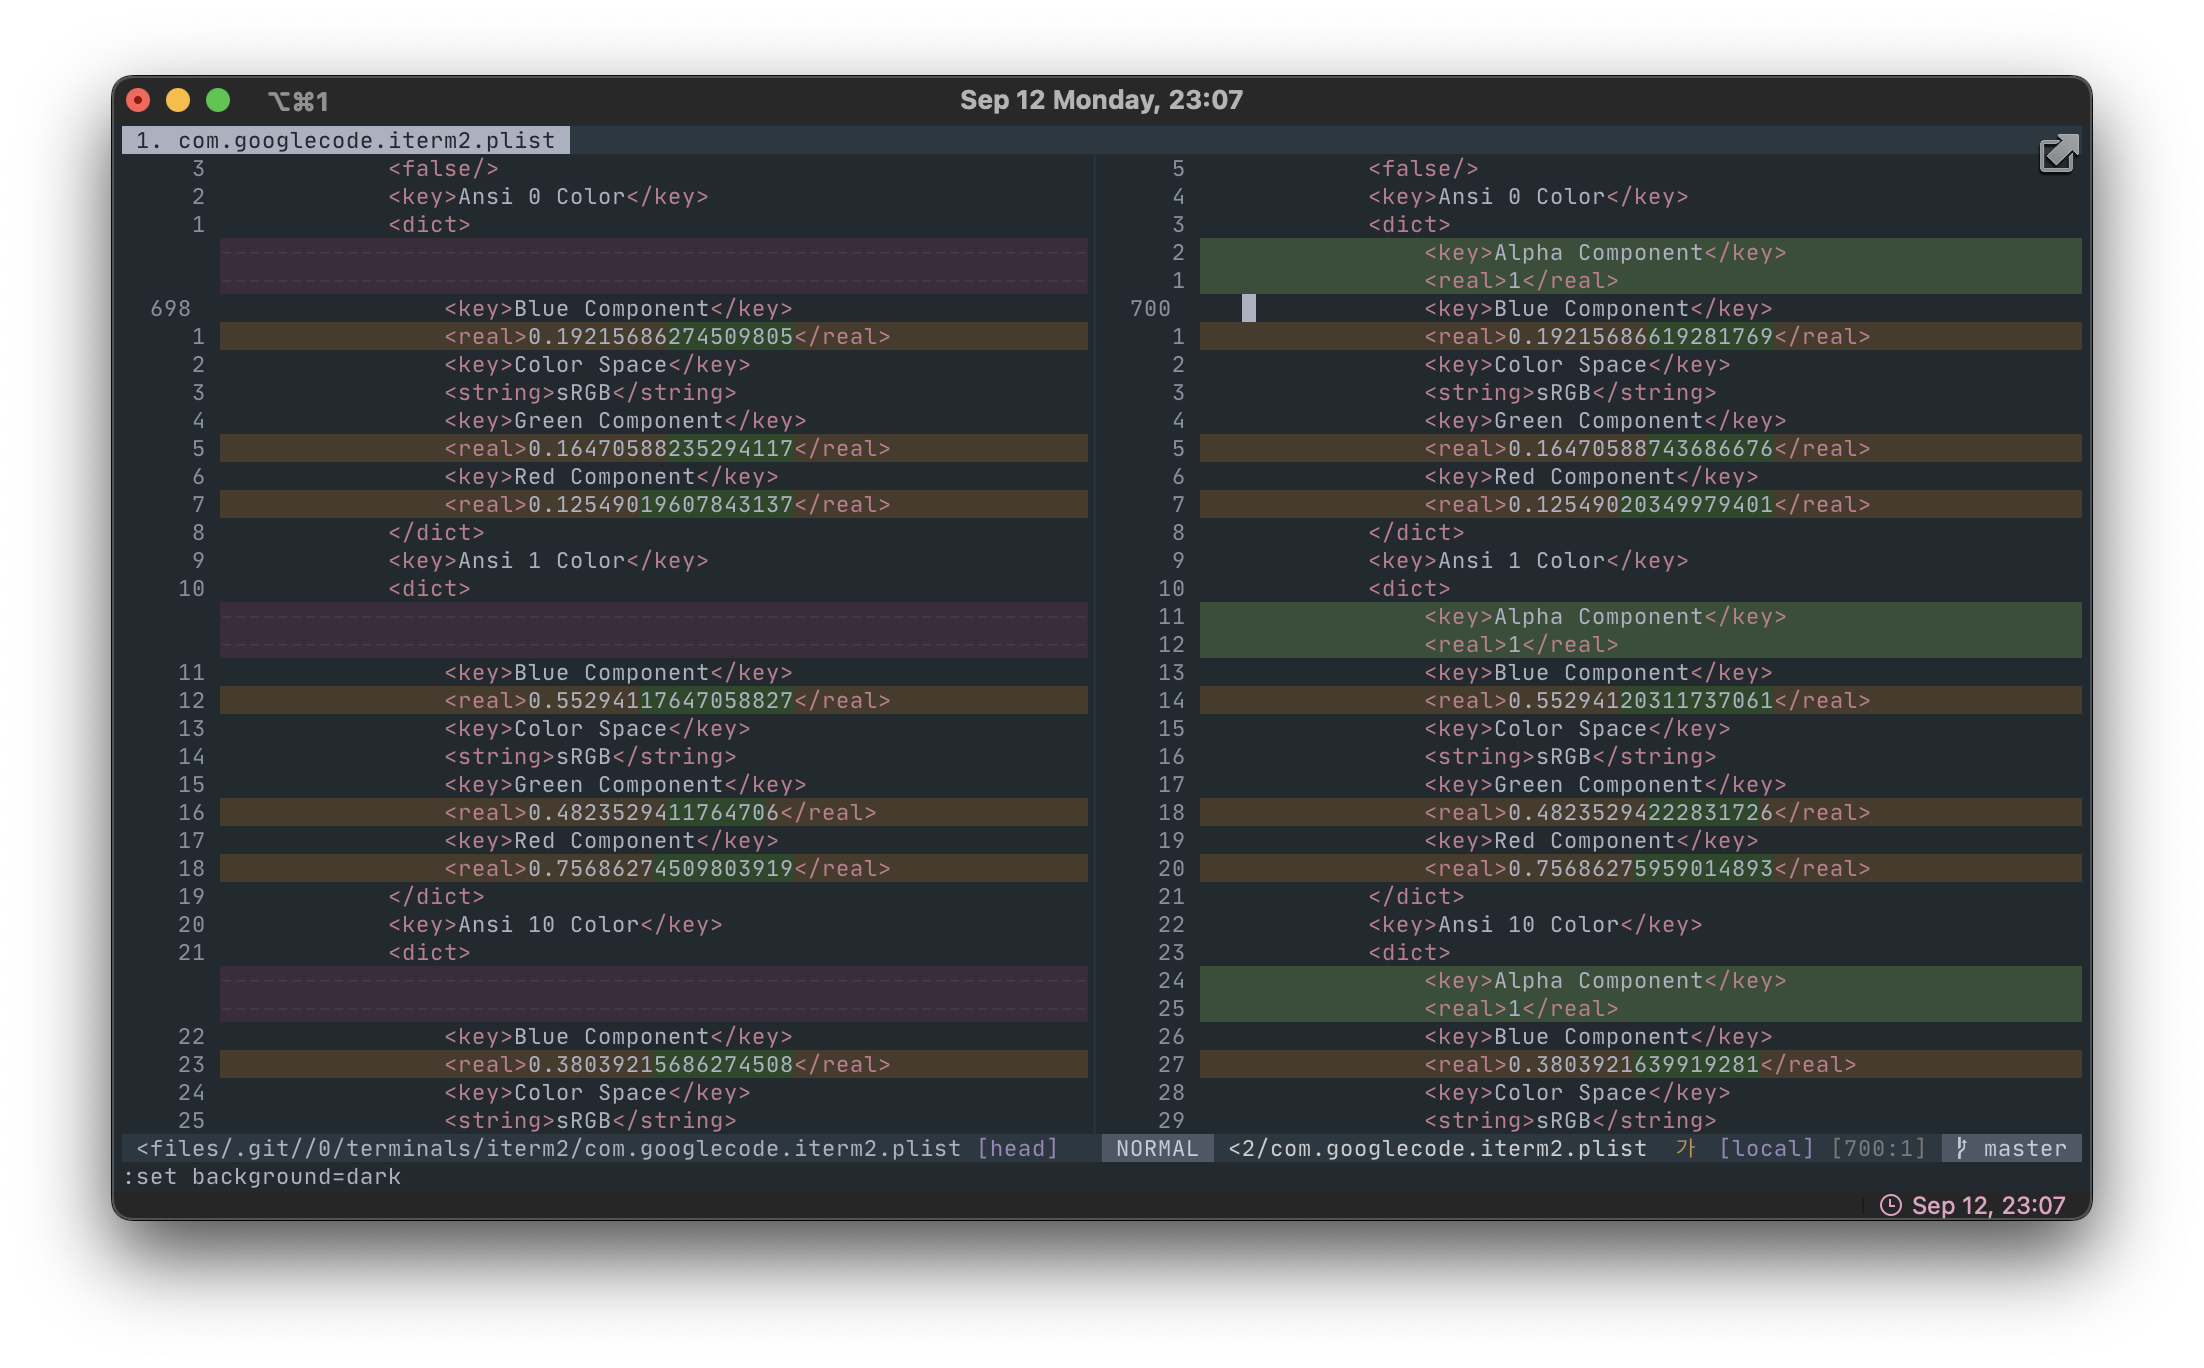Click '</dict>' on left pane line 19

pyautogui.click(x=436, y=896)
